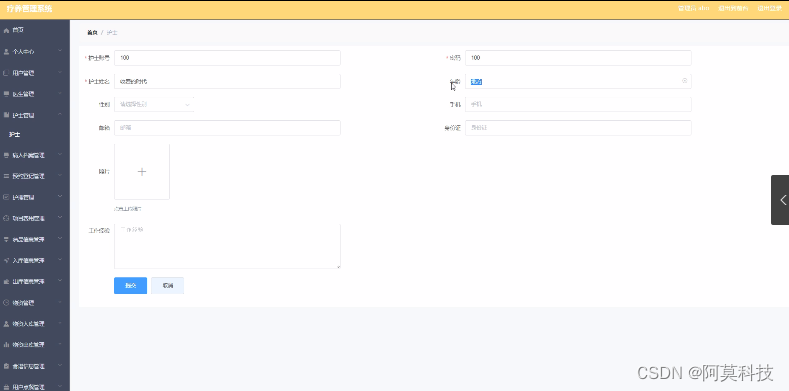Click the administrator name in the top bar
The height and width of the screenshot is (391, 789).
(x=694, y=9)
